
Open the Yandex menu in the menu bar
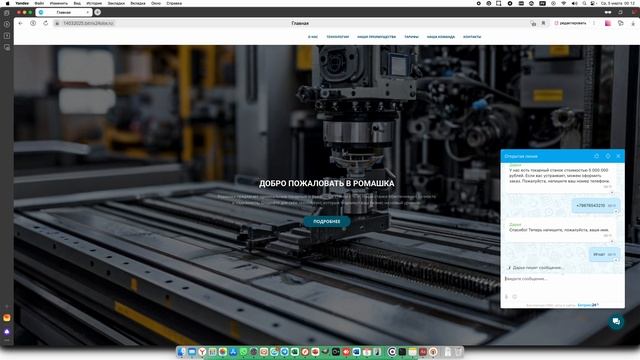point(22,3)
